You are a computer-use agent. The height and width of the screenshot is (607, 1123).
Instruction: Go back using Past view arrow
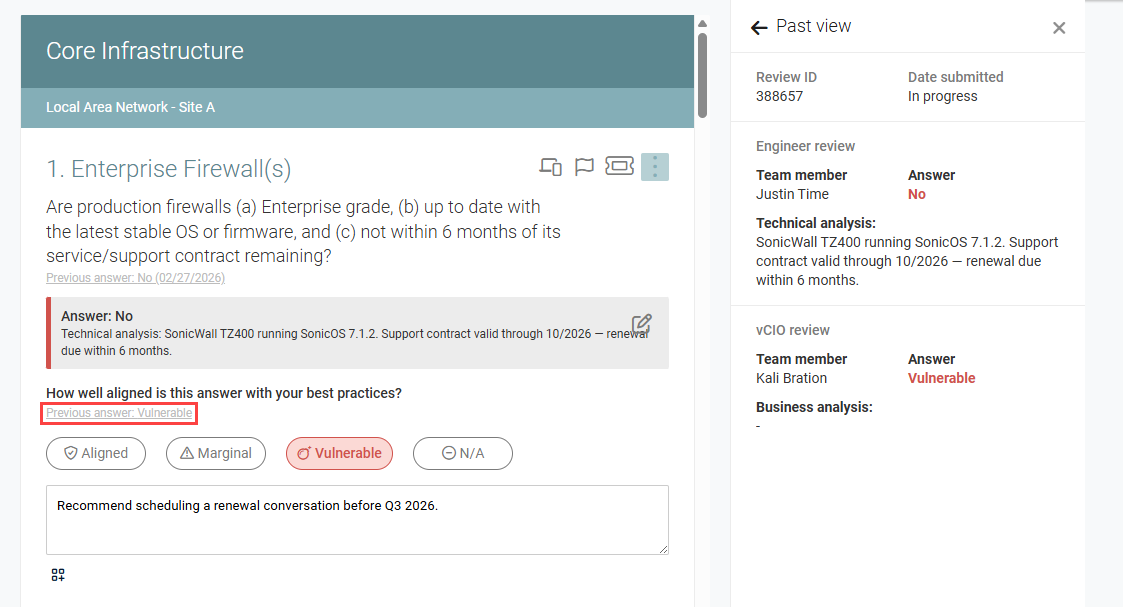[x=758, y=27]
